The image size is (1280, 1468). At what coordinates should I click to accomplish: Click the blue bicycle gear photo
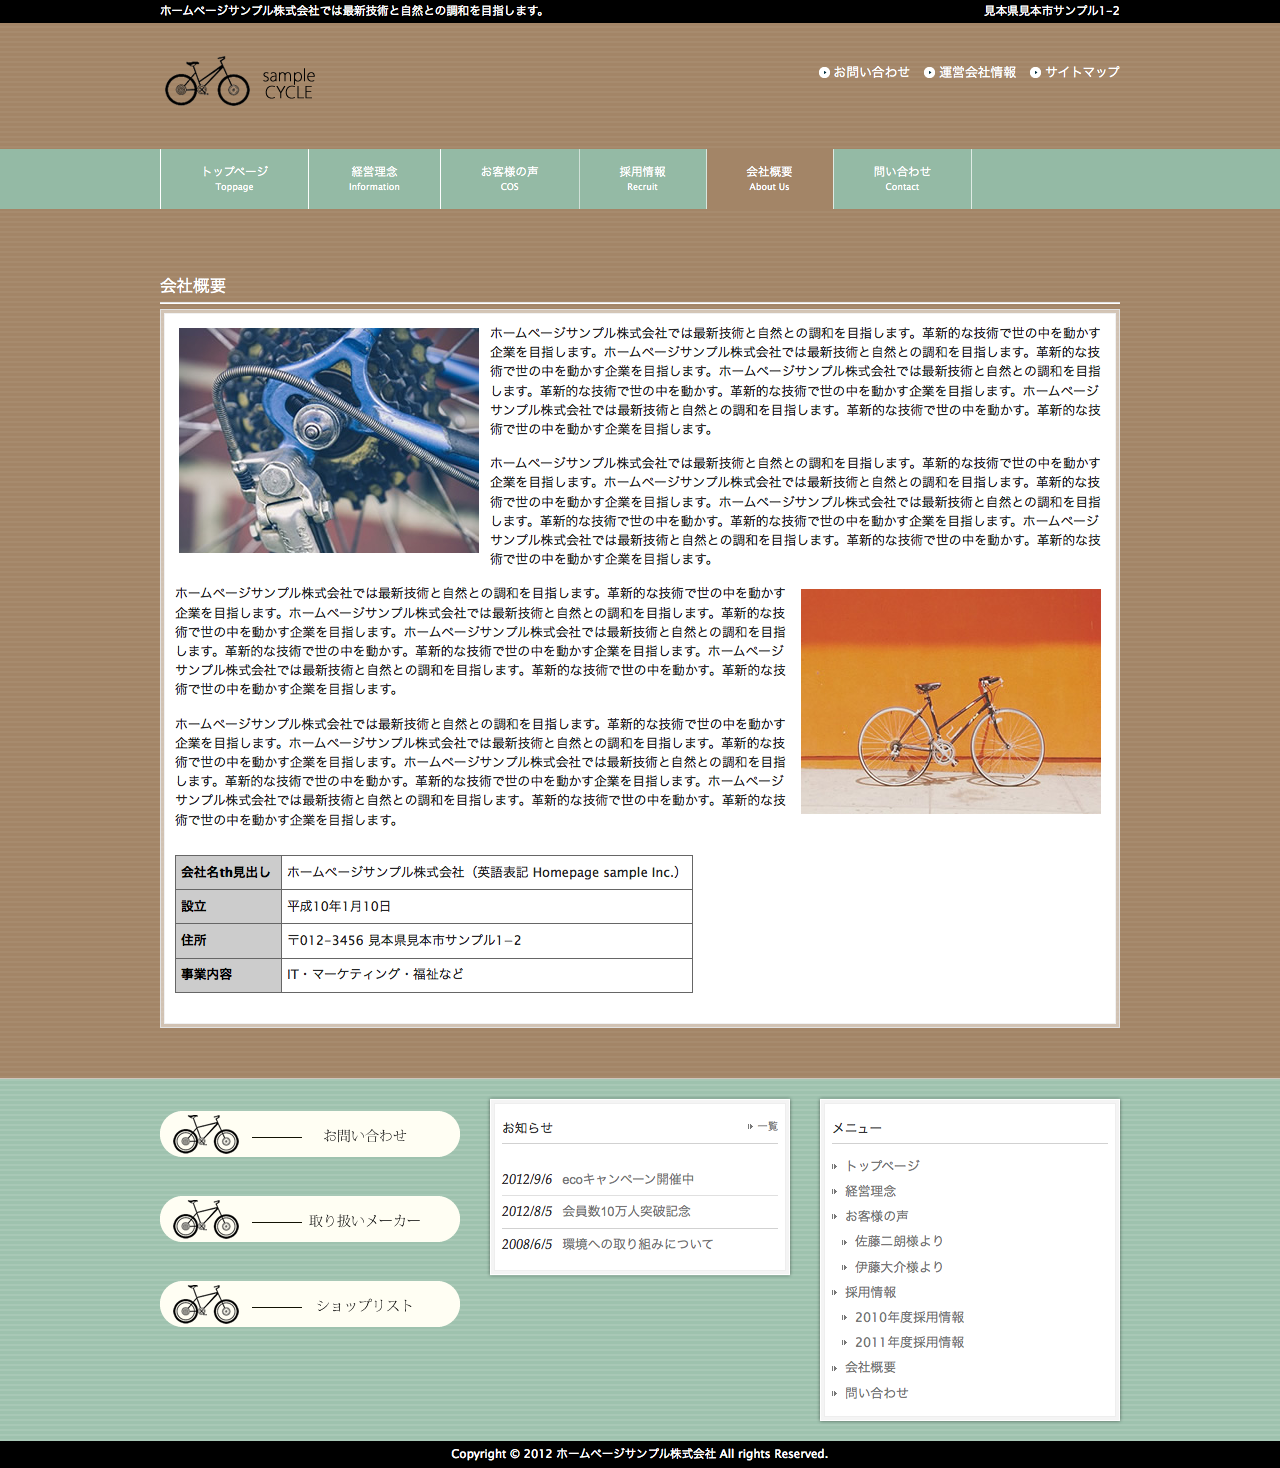click(328, 440)
